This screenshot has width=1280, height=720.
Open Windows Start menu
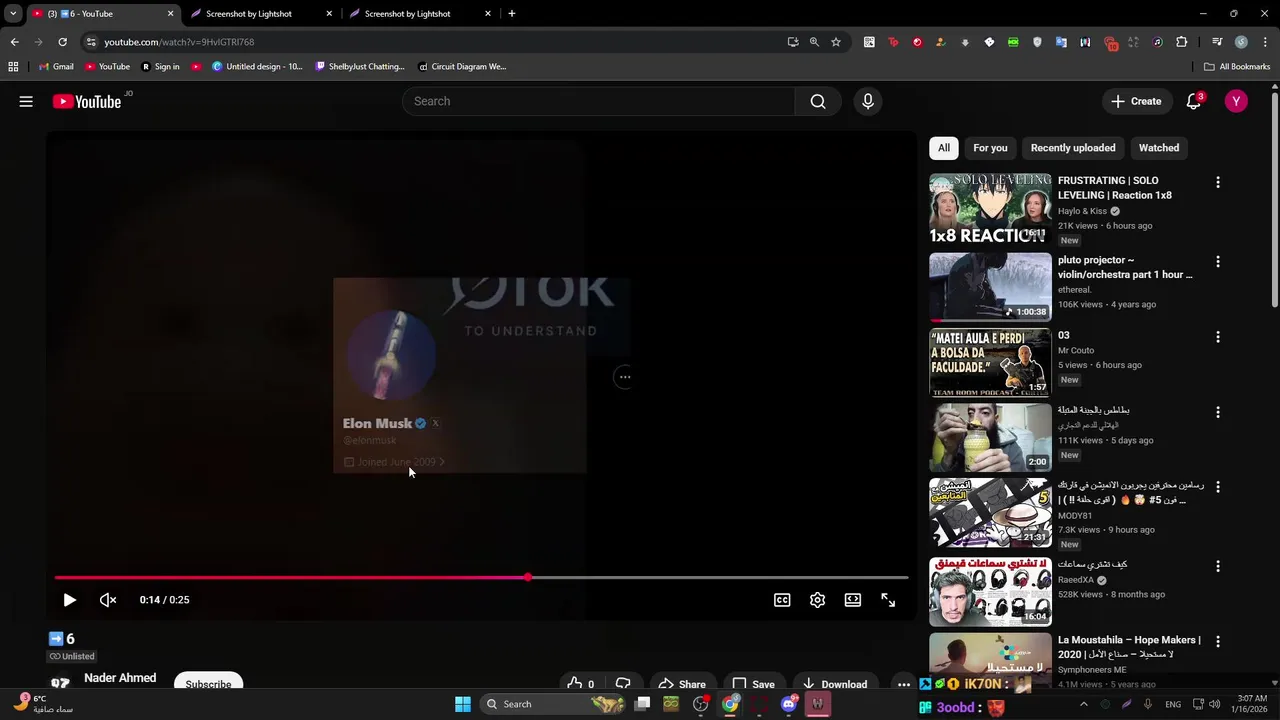click(463, 704)
